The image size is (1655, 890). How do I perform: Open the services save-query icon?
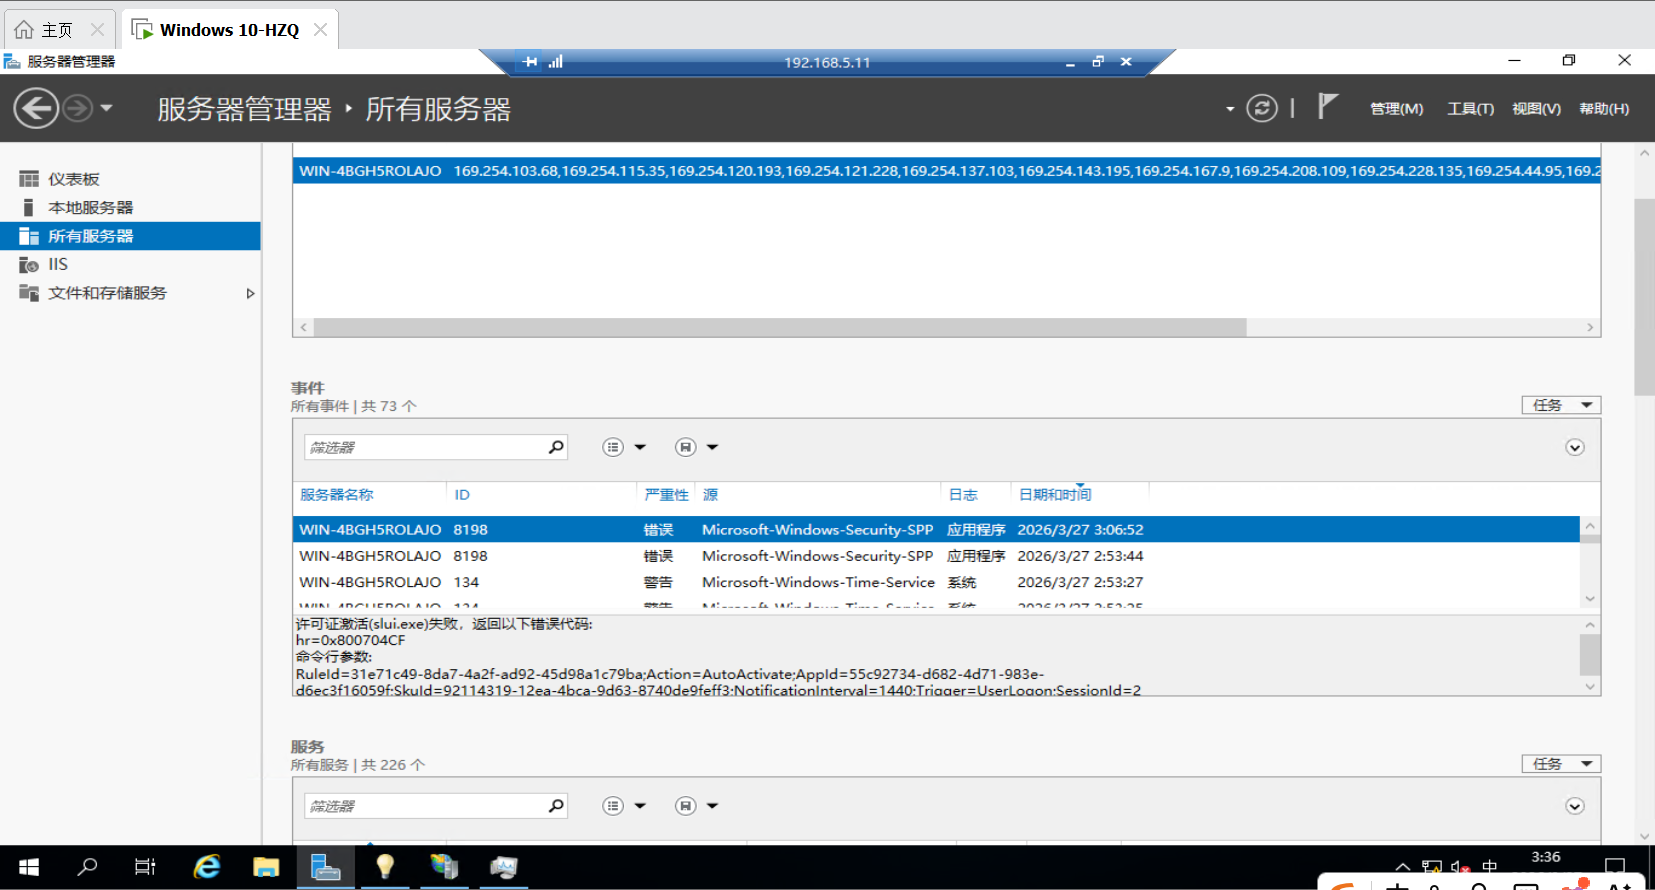coord(685,806)
